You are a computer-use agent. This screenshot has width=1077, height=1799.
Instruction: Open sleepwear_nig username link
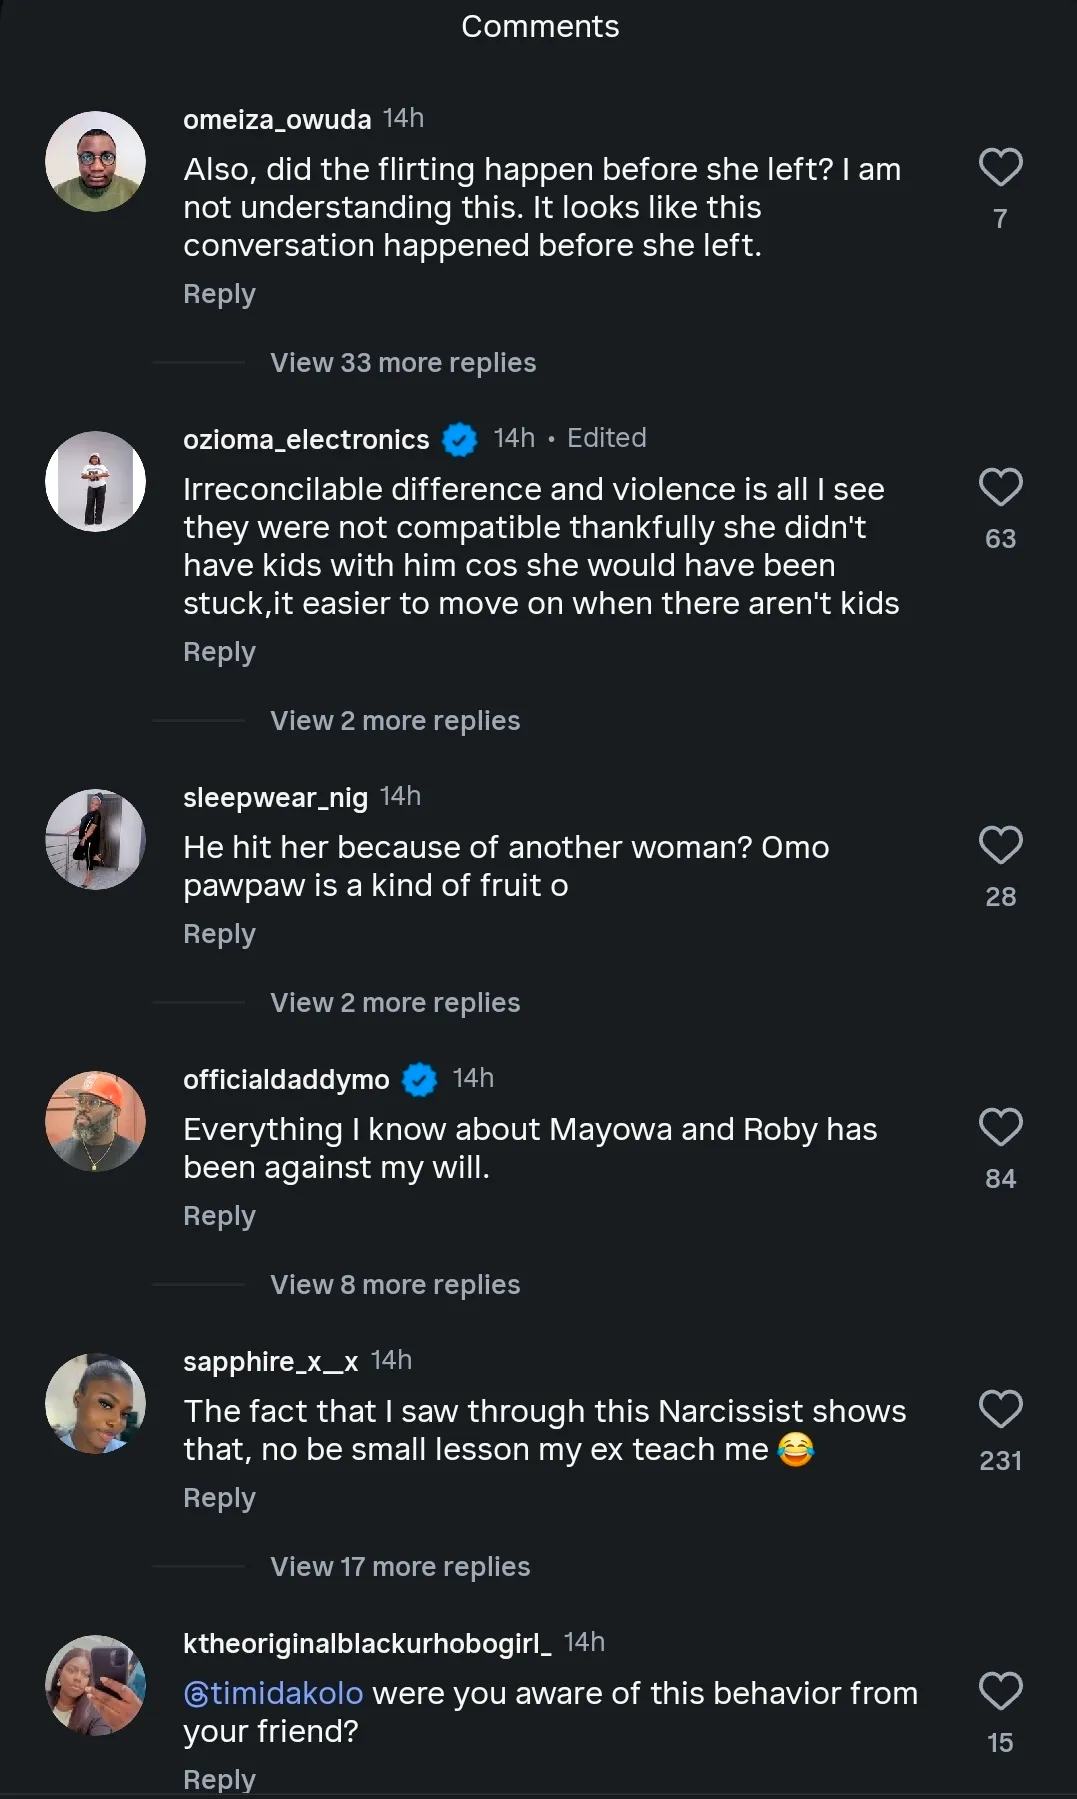[275, 798]
